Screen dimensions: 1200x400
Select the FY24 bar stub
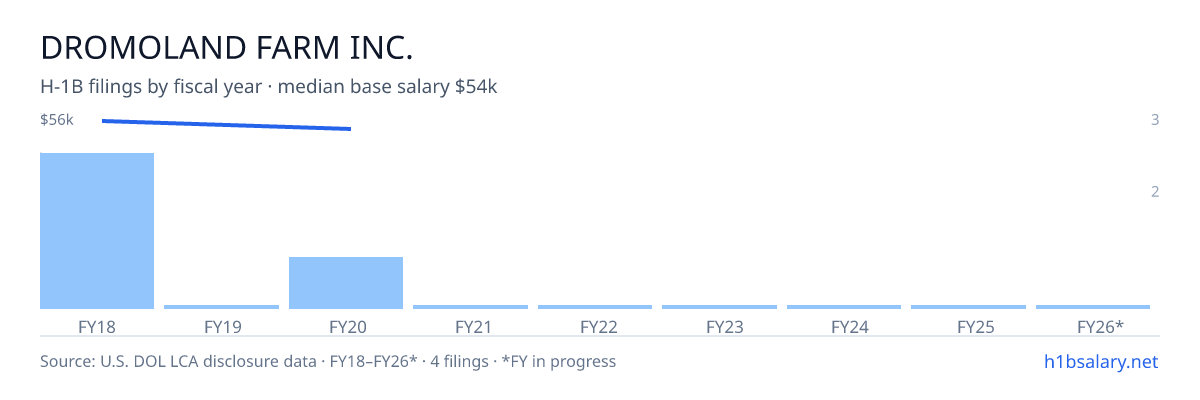click(844, 307)
